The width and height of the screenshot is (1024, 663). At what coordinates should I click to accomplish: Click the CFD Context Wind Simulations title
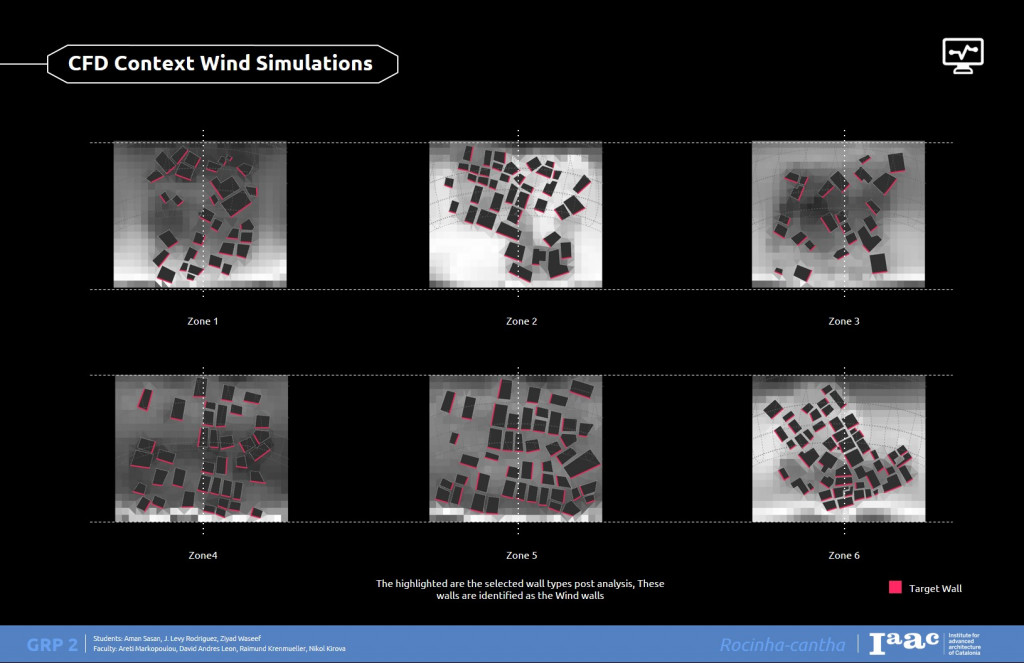point(221,64)
